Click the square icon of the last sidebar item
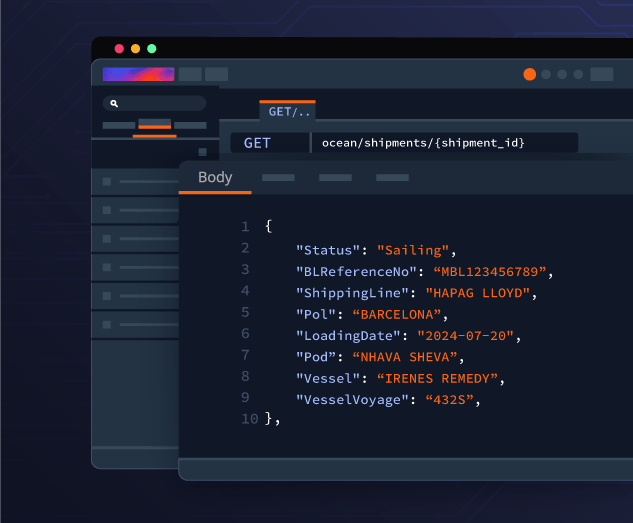Image resolution: width=633 pixels, height=523 pixels. pos(106,324)
